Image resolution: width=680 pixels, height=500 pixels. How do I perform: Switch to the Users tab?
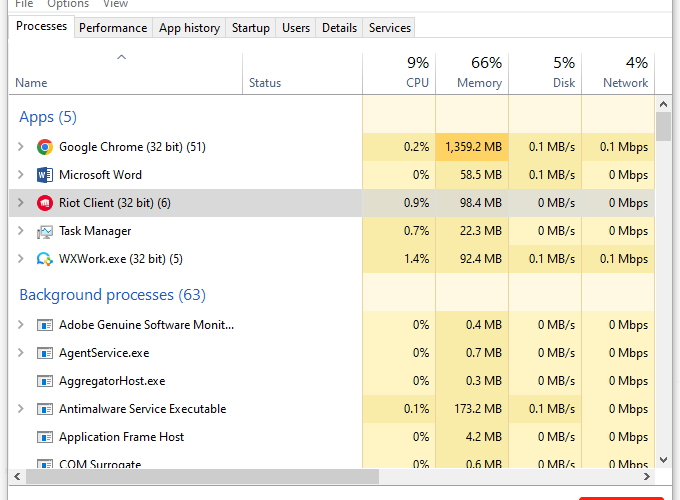point(296,28)
